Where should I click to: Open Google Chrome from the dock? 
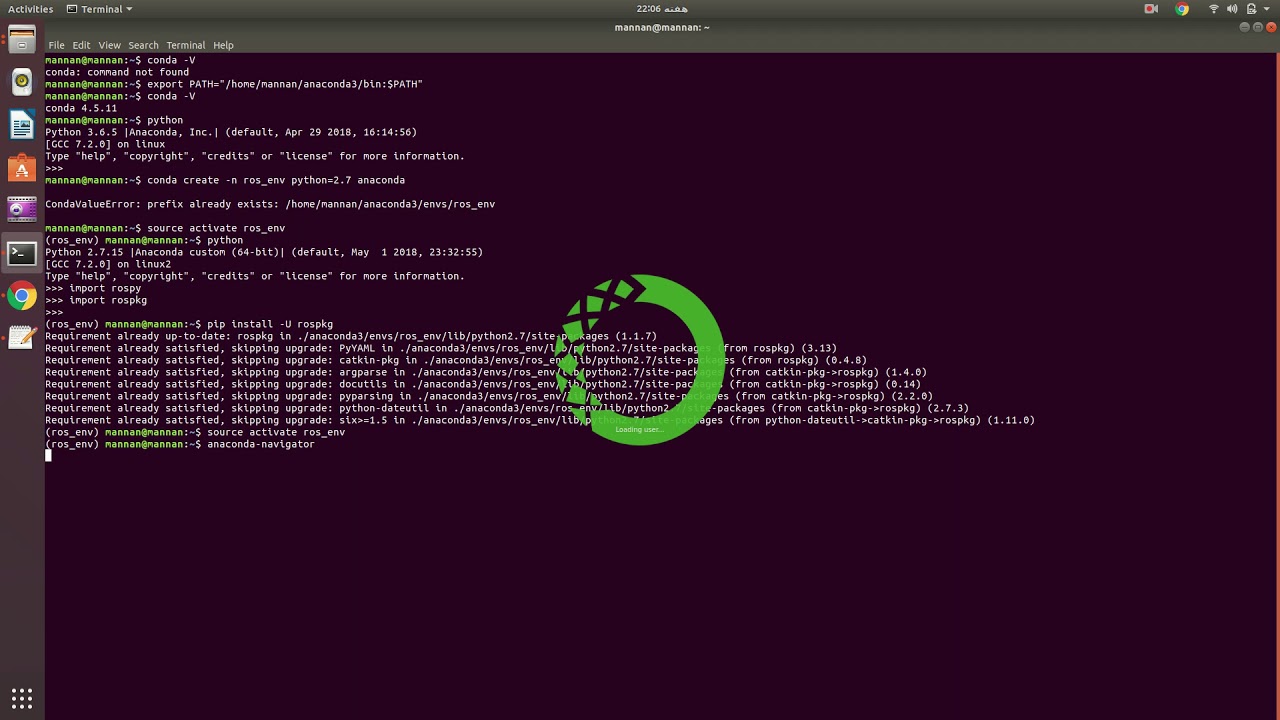[x=22, y=296]
